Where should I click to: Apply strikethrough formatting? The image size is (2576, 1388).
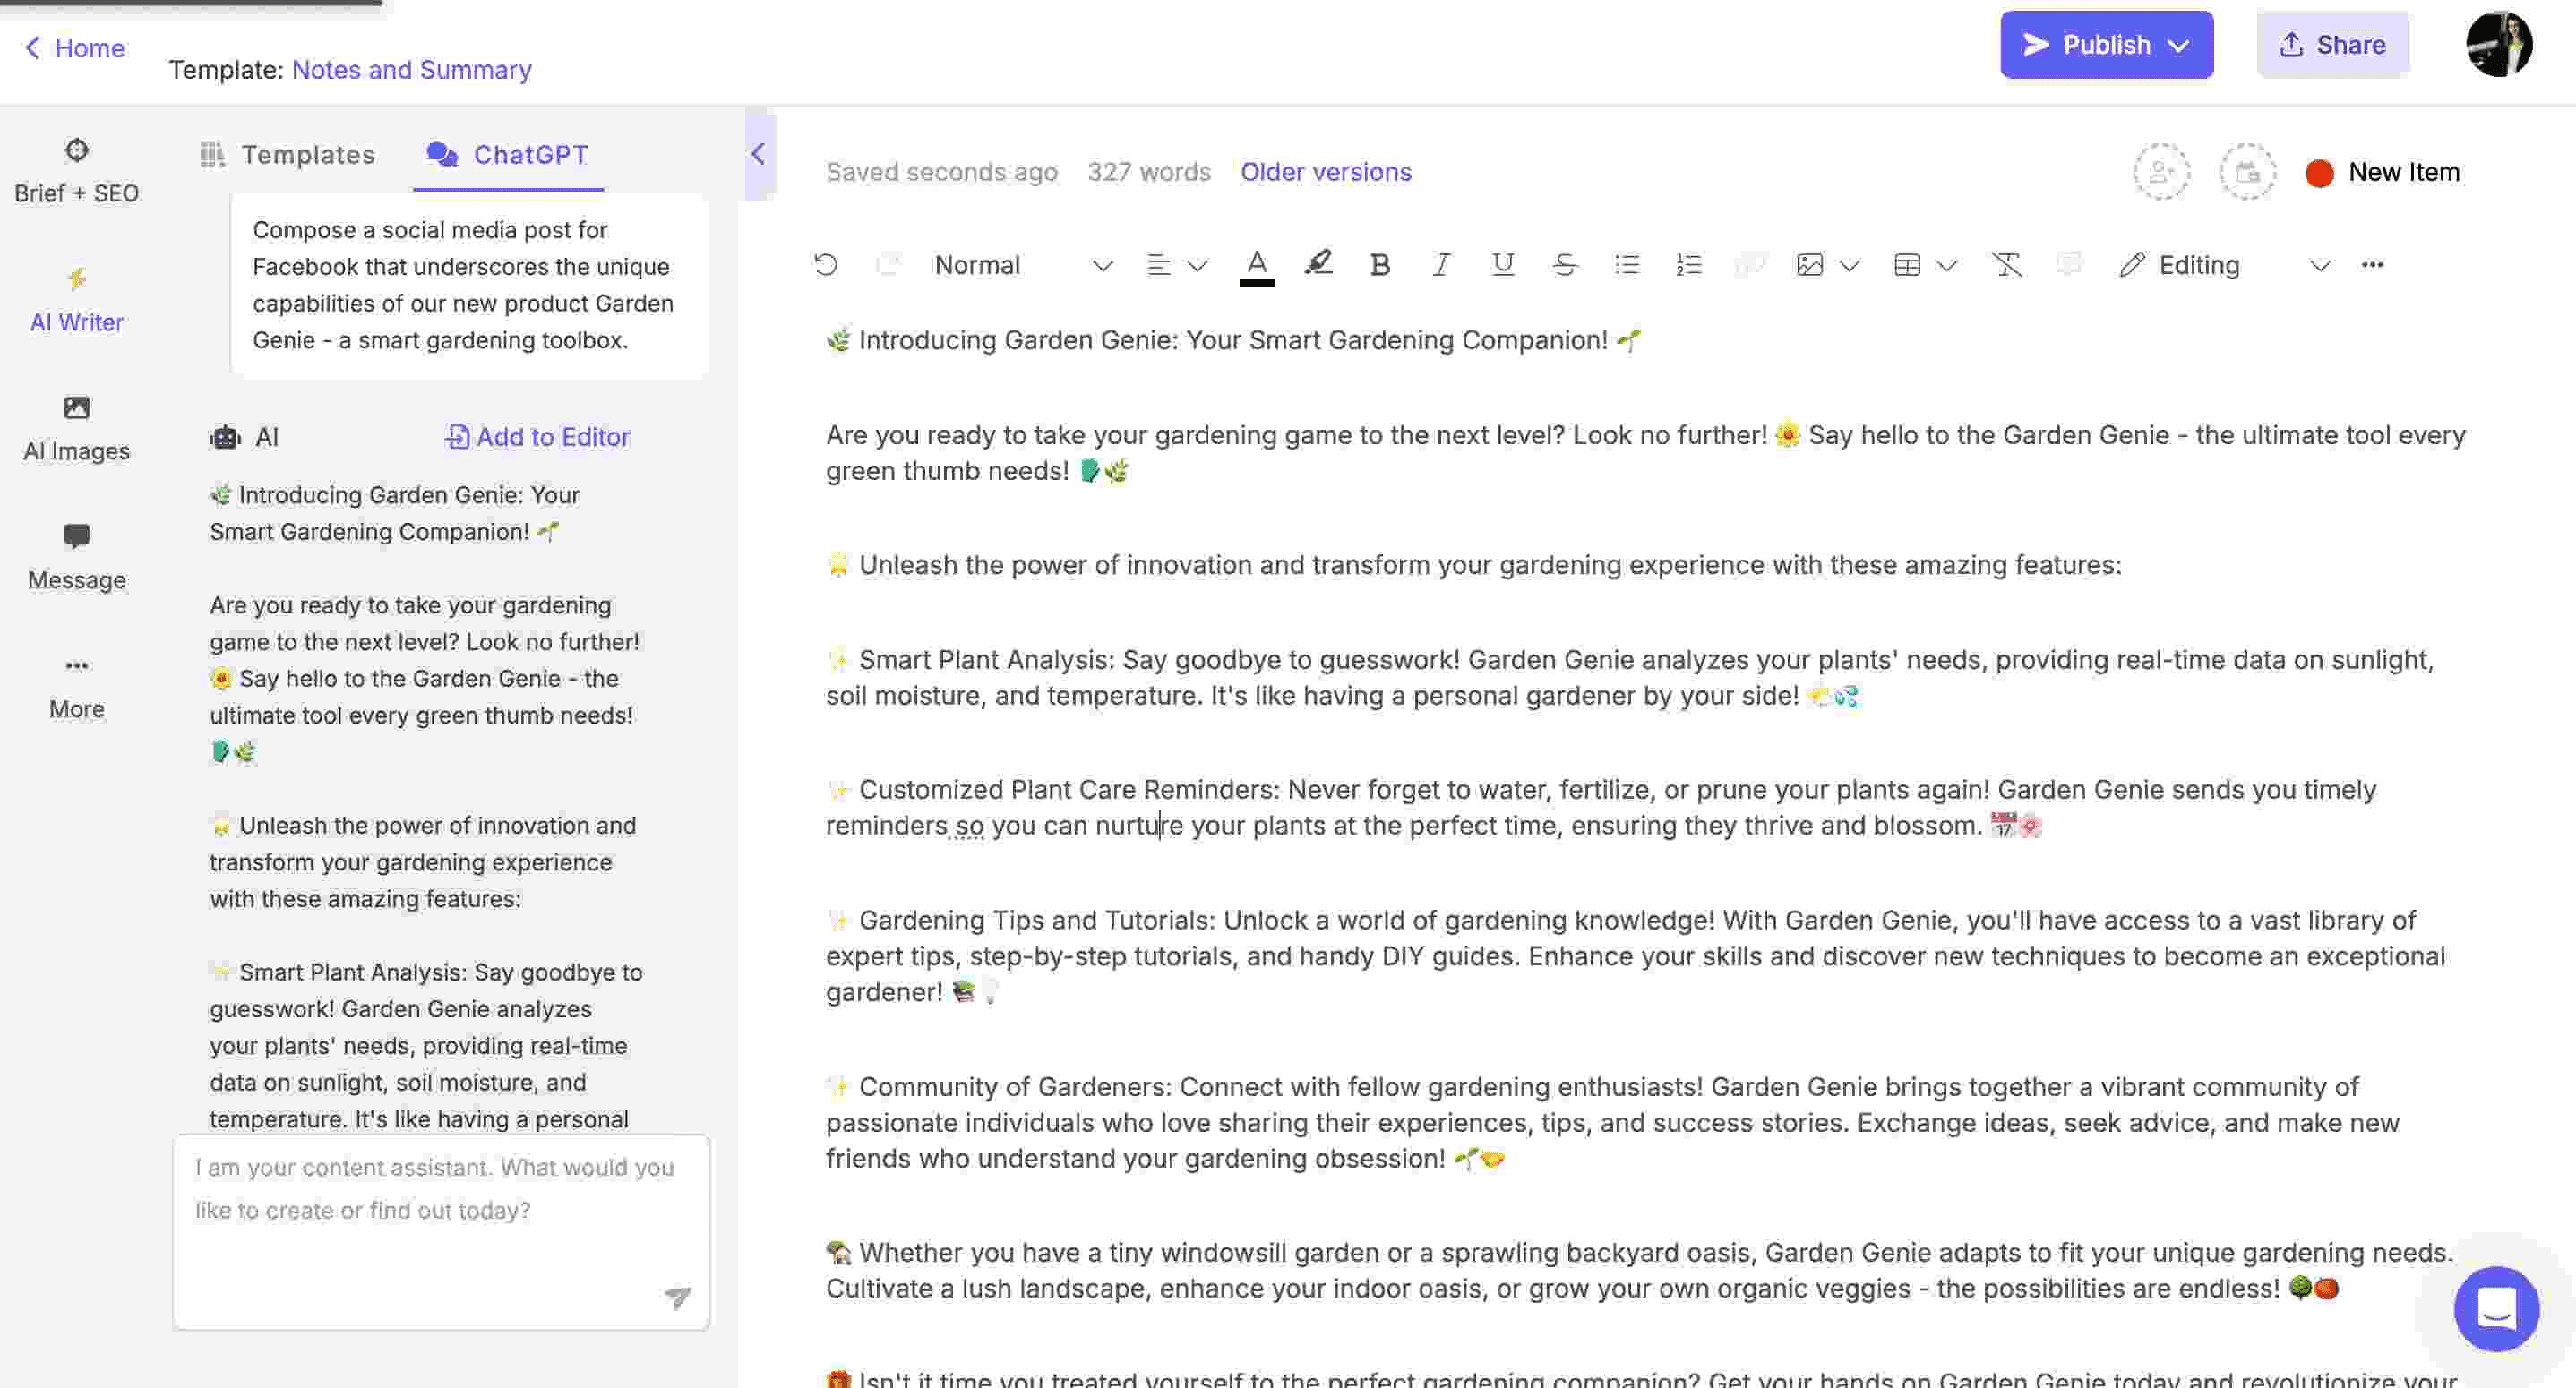pos(1565,265)
